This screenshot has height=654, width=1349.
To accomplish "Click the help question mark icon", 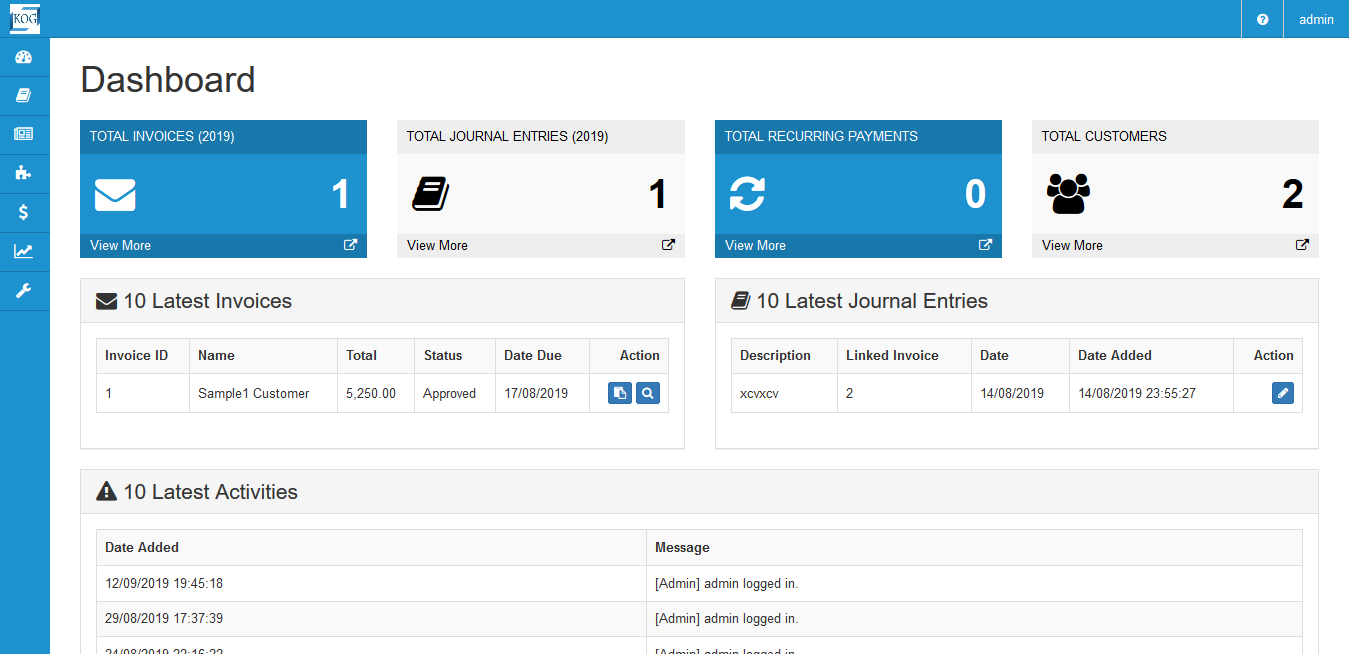I will [1262, 19].
